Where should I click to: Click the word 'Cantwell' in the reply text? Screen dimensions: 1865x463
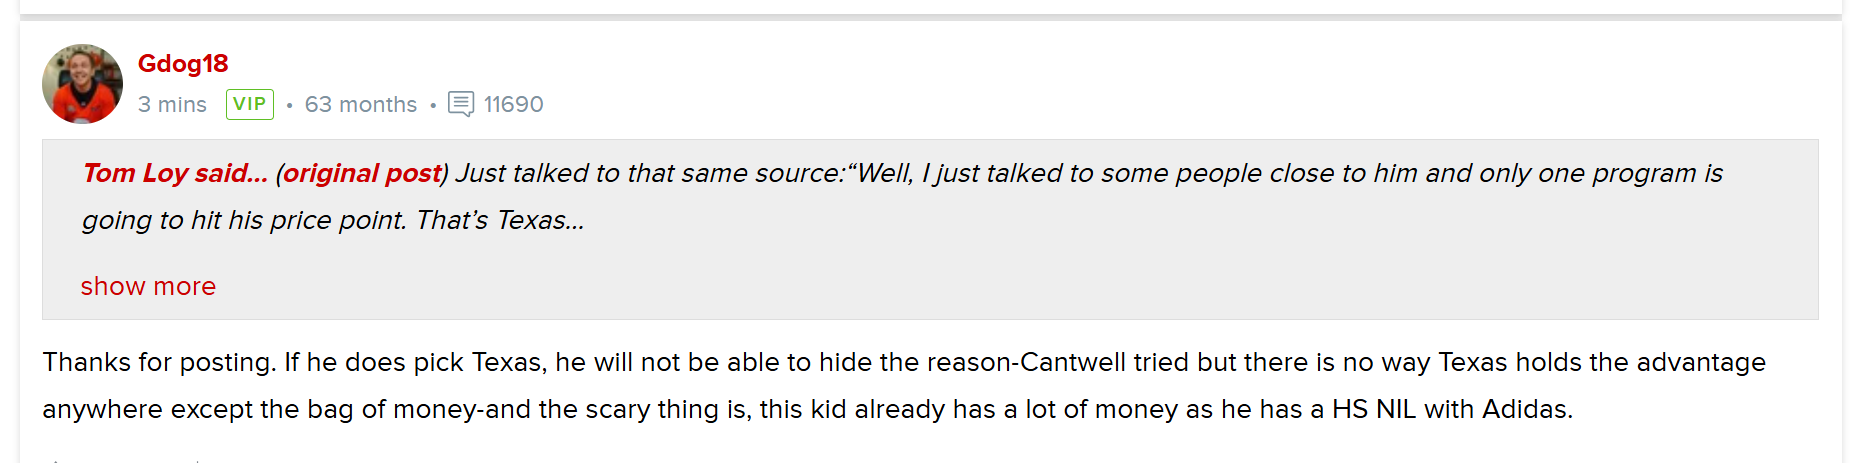tap(1073, 362)
